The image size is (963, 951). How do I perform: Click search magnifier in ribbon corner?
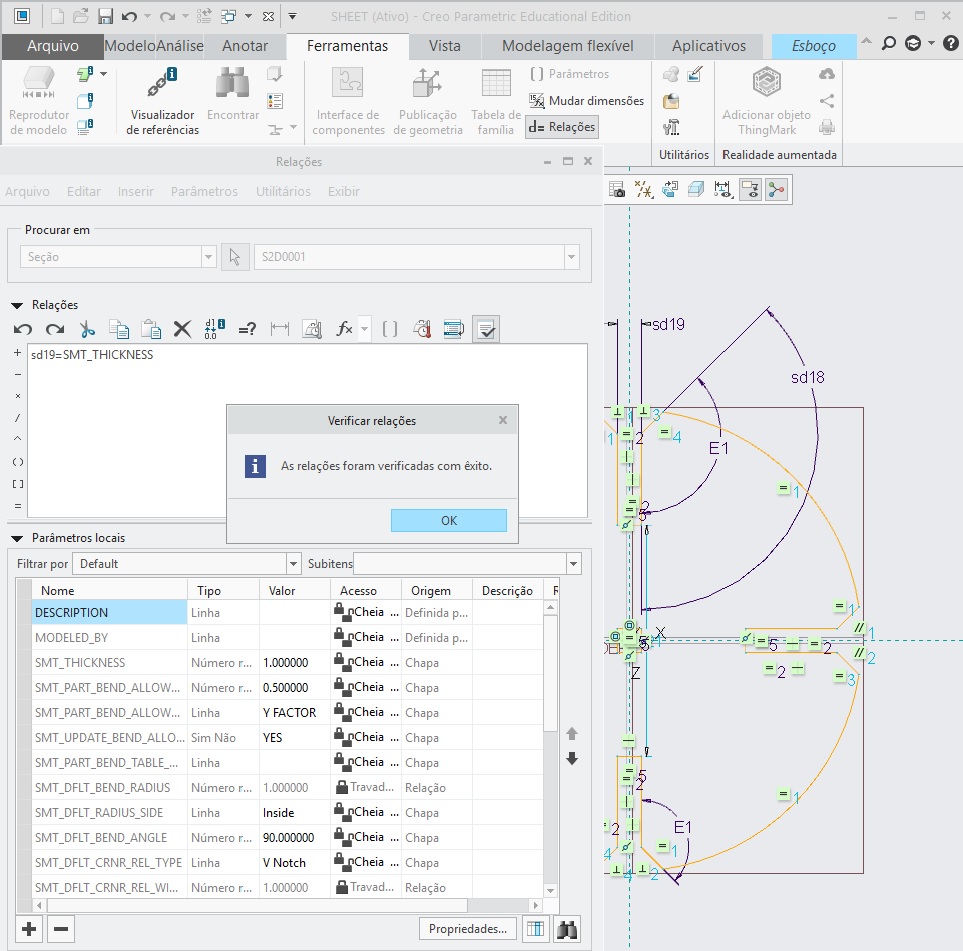point(888,44)
